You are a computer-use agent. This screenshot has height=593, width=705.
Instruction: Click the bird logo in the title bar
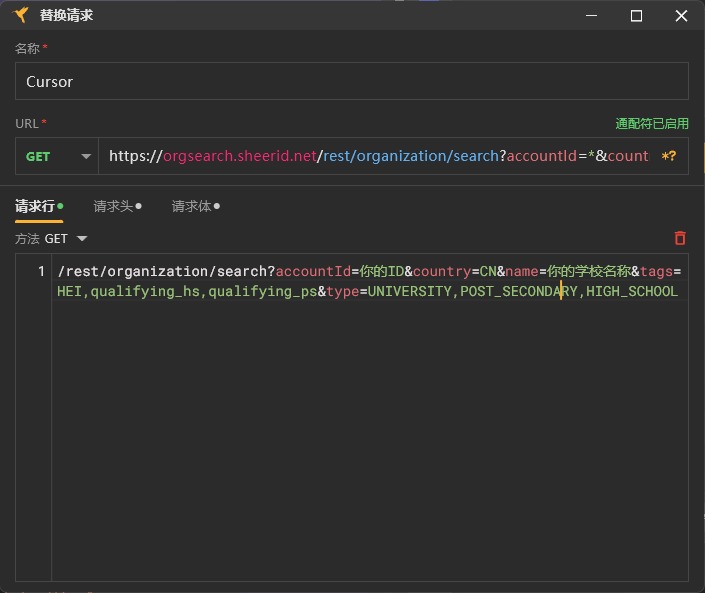pyautogui.click(x=20, y=16)
